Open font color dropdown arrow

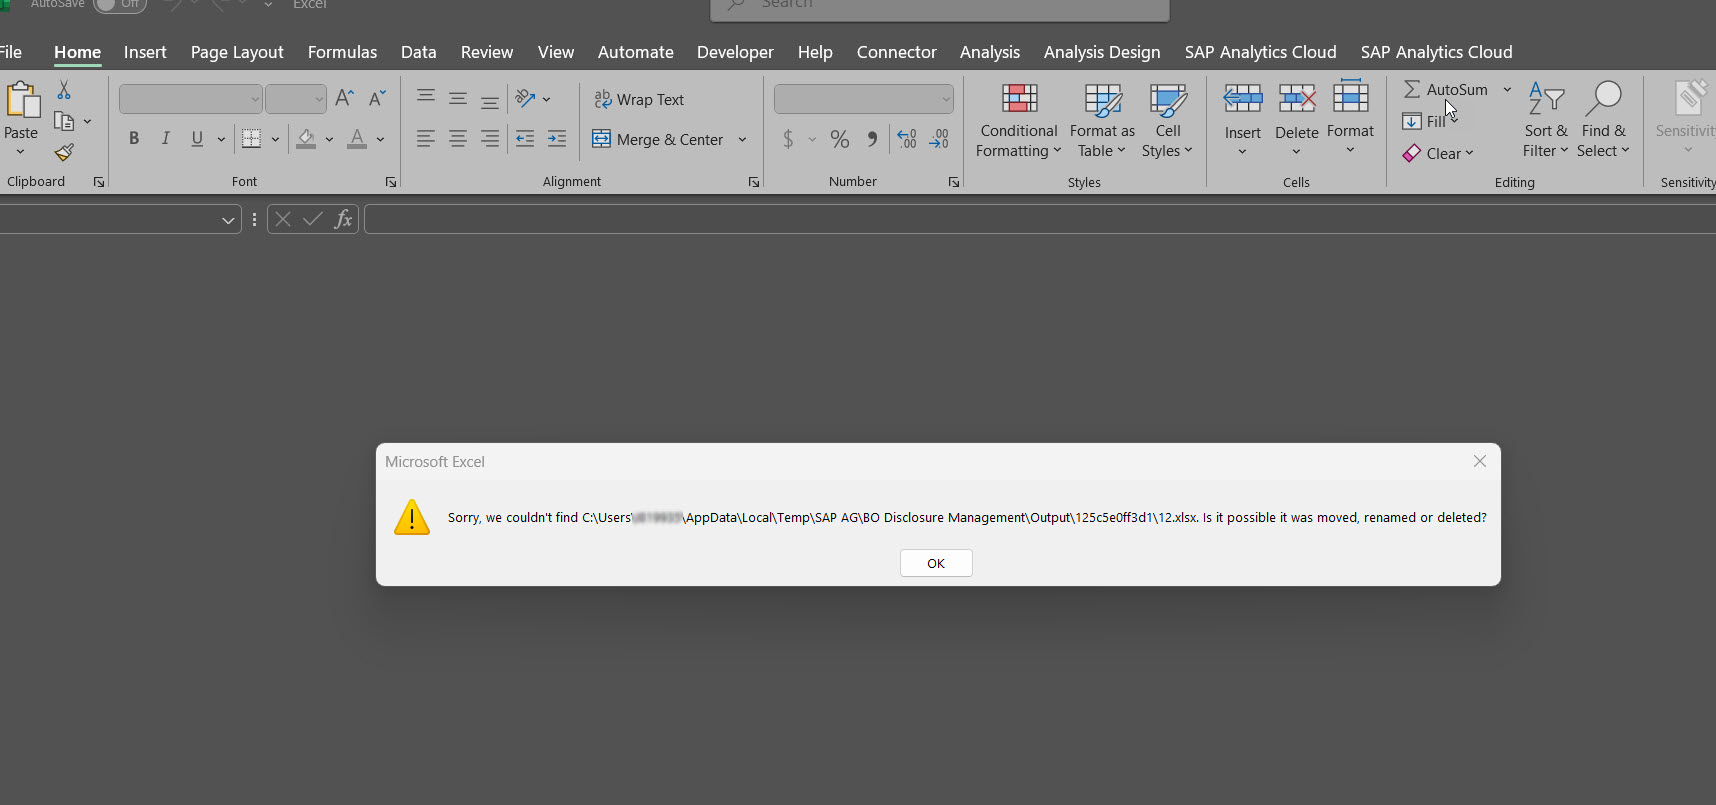coord(380,139)
